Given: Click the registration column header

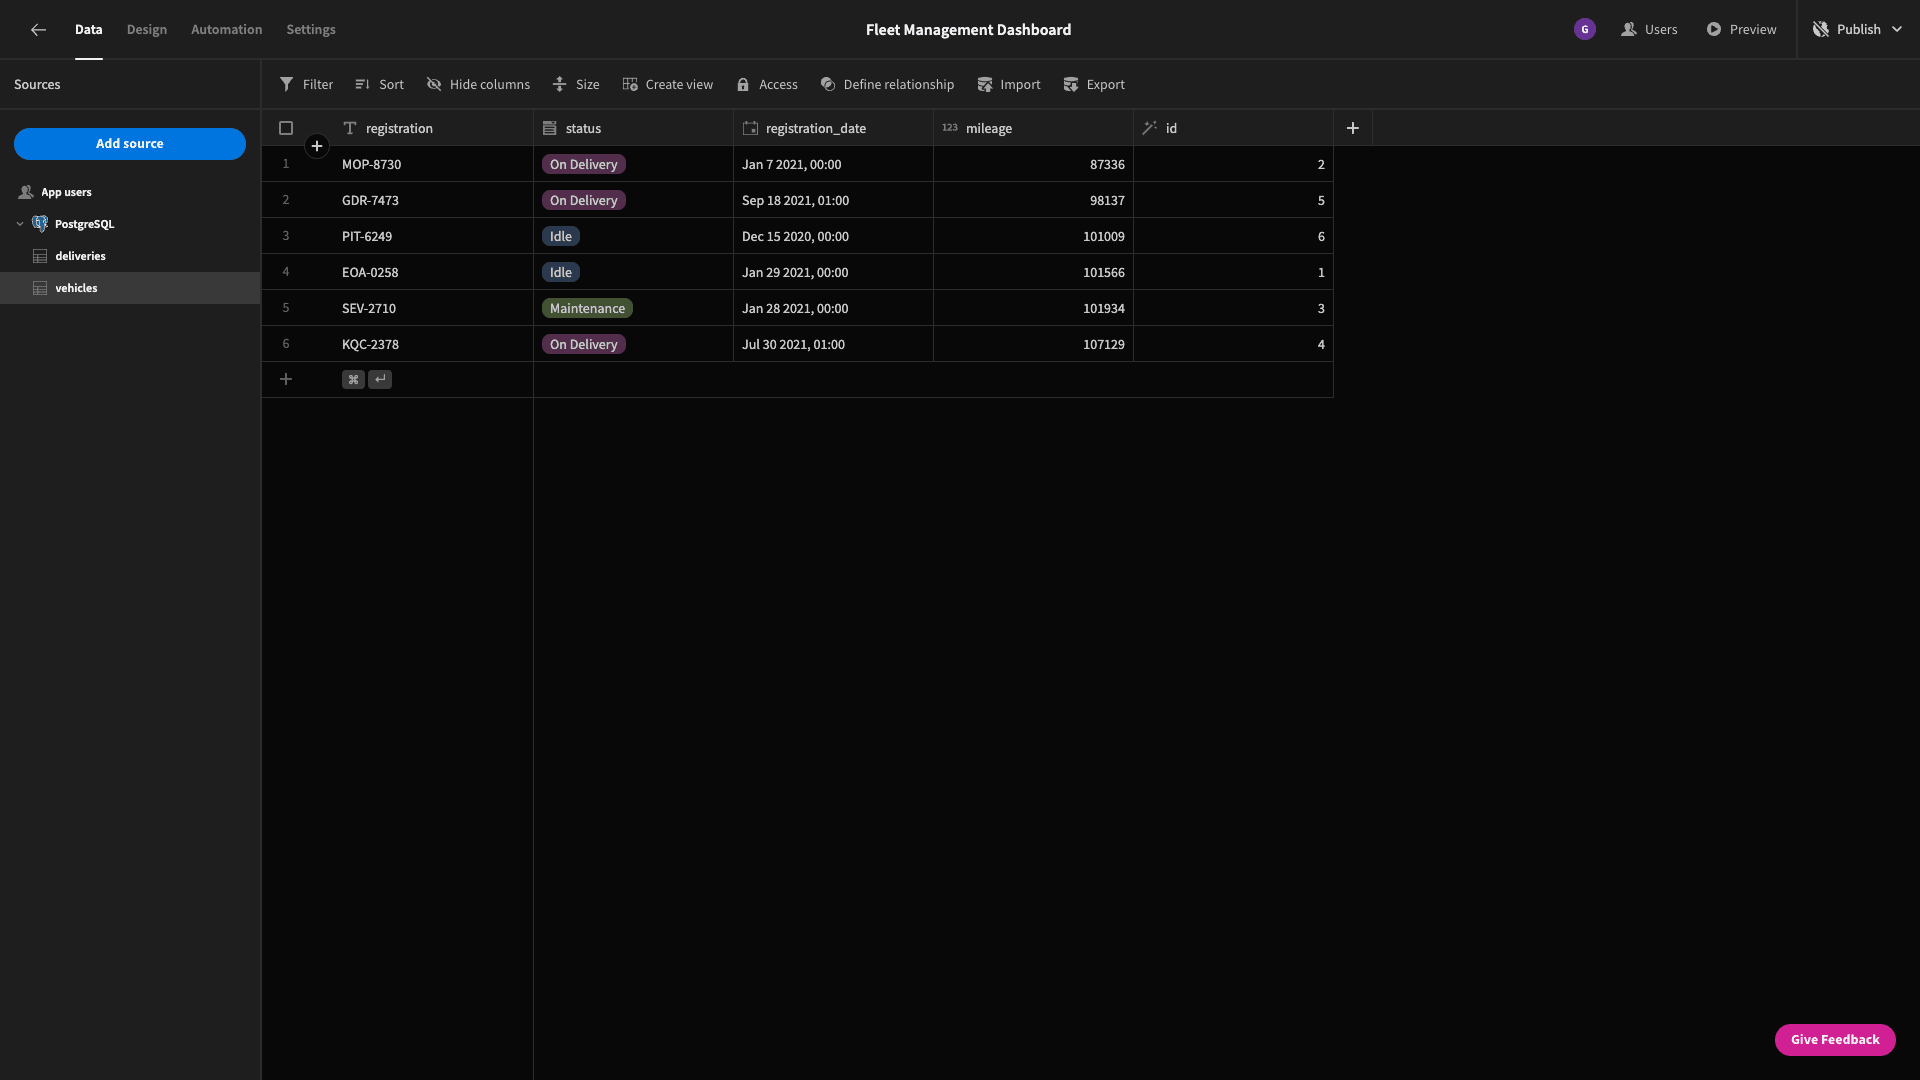Looking at the screenshot, I should (433, 128).
